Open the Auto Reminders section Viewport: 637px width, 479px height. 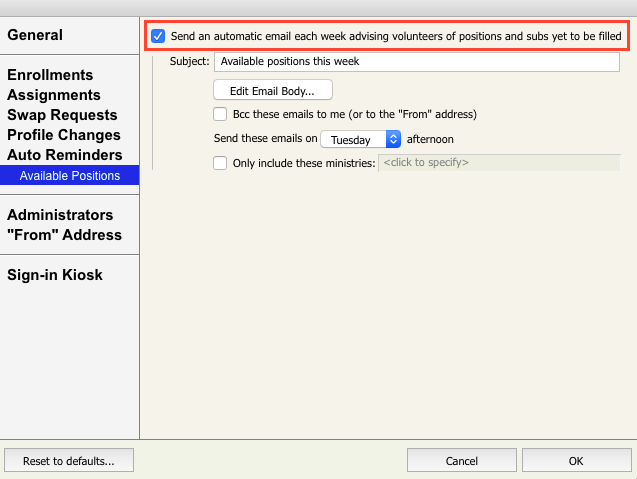pos(65,155)
